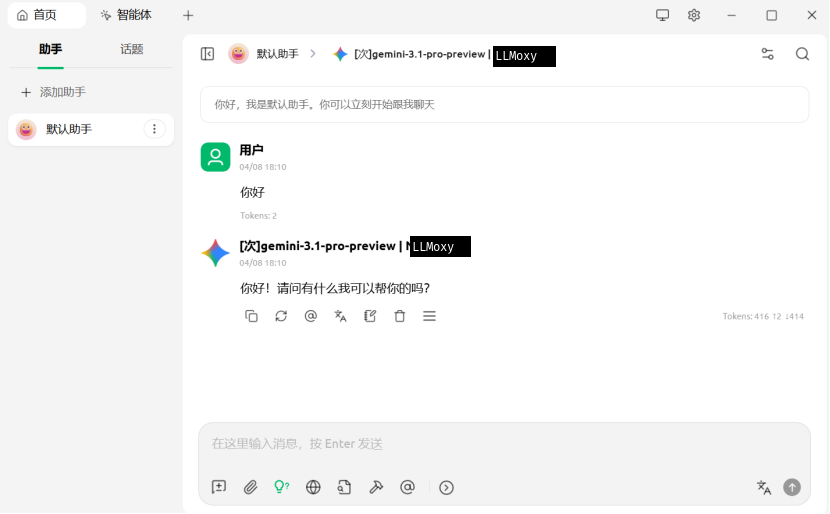Open the search in conversation icon
Image resolution: width=830 pixels, height=514 pixels.
[x=802, y=54]
